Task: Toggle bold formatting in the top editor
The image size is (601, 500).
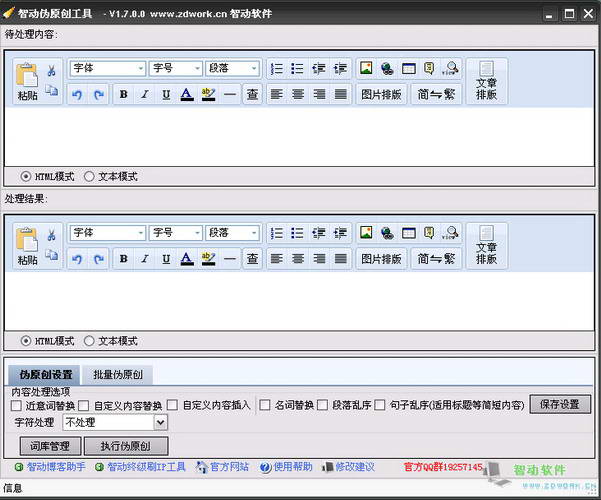Action: point(123,94)
